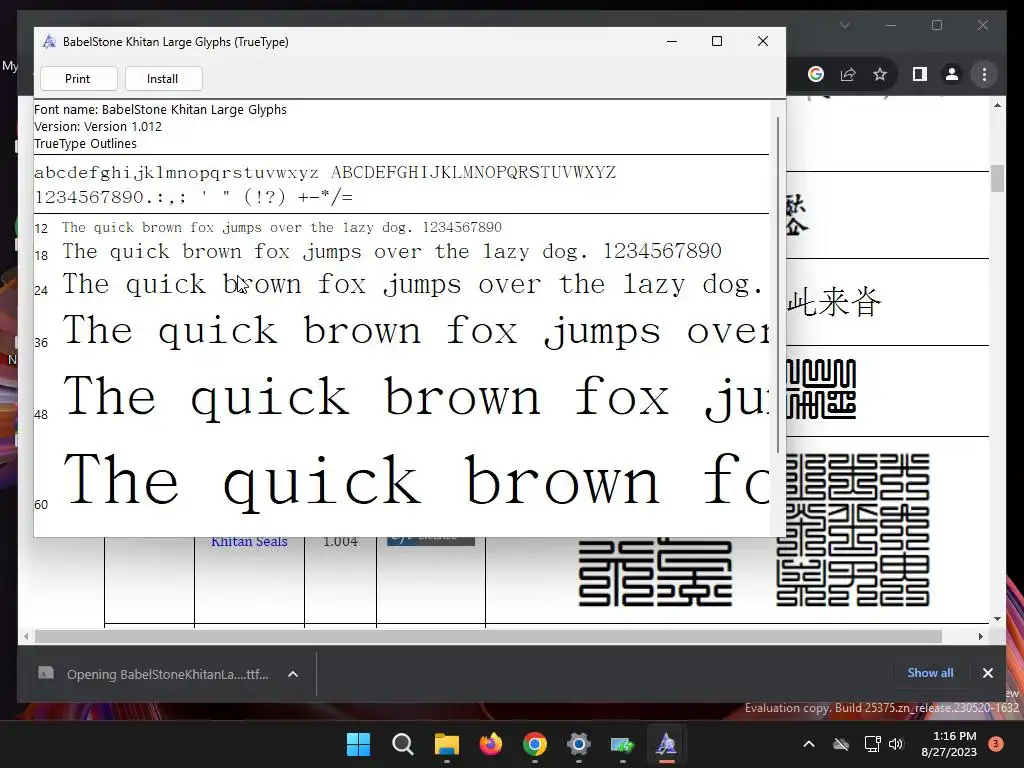Open the BabelStoneKhitanLa...ttf download item

point(154,674)
